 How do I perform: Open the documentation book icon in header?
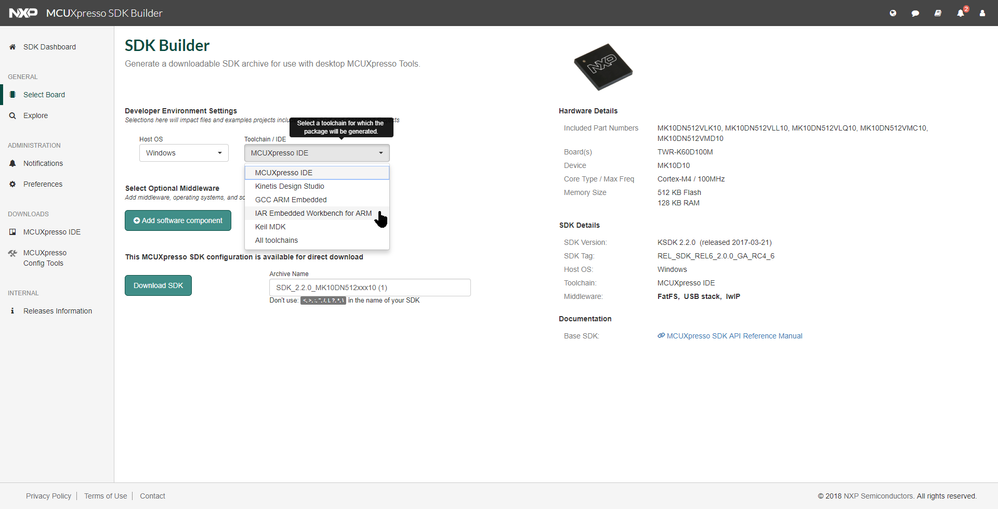[938, 13]
